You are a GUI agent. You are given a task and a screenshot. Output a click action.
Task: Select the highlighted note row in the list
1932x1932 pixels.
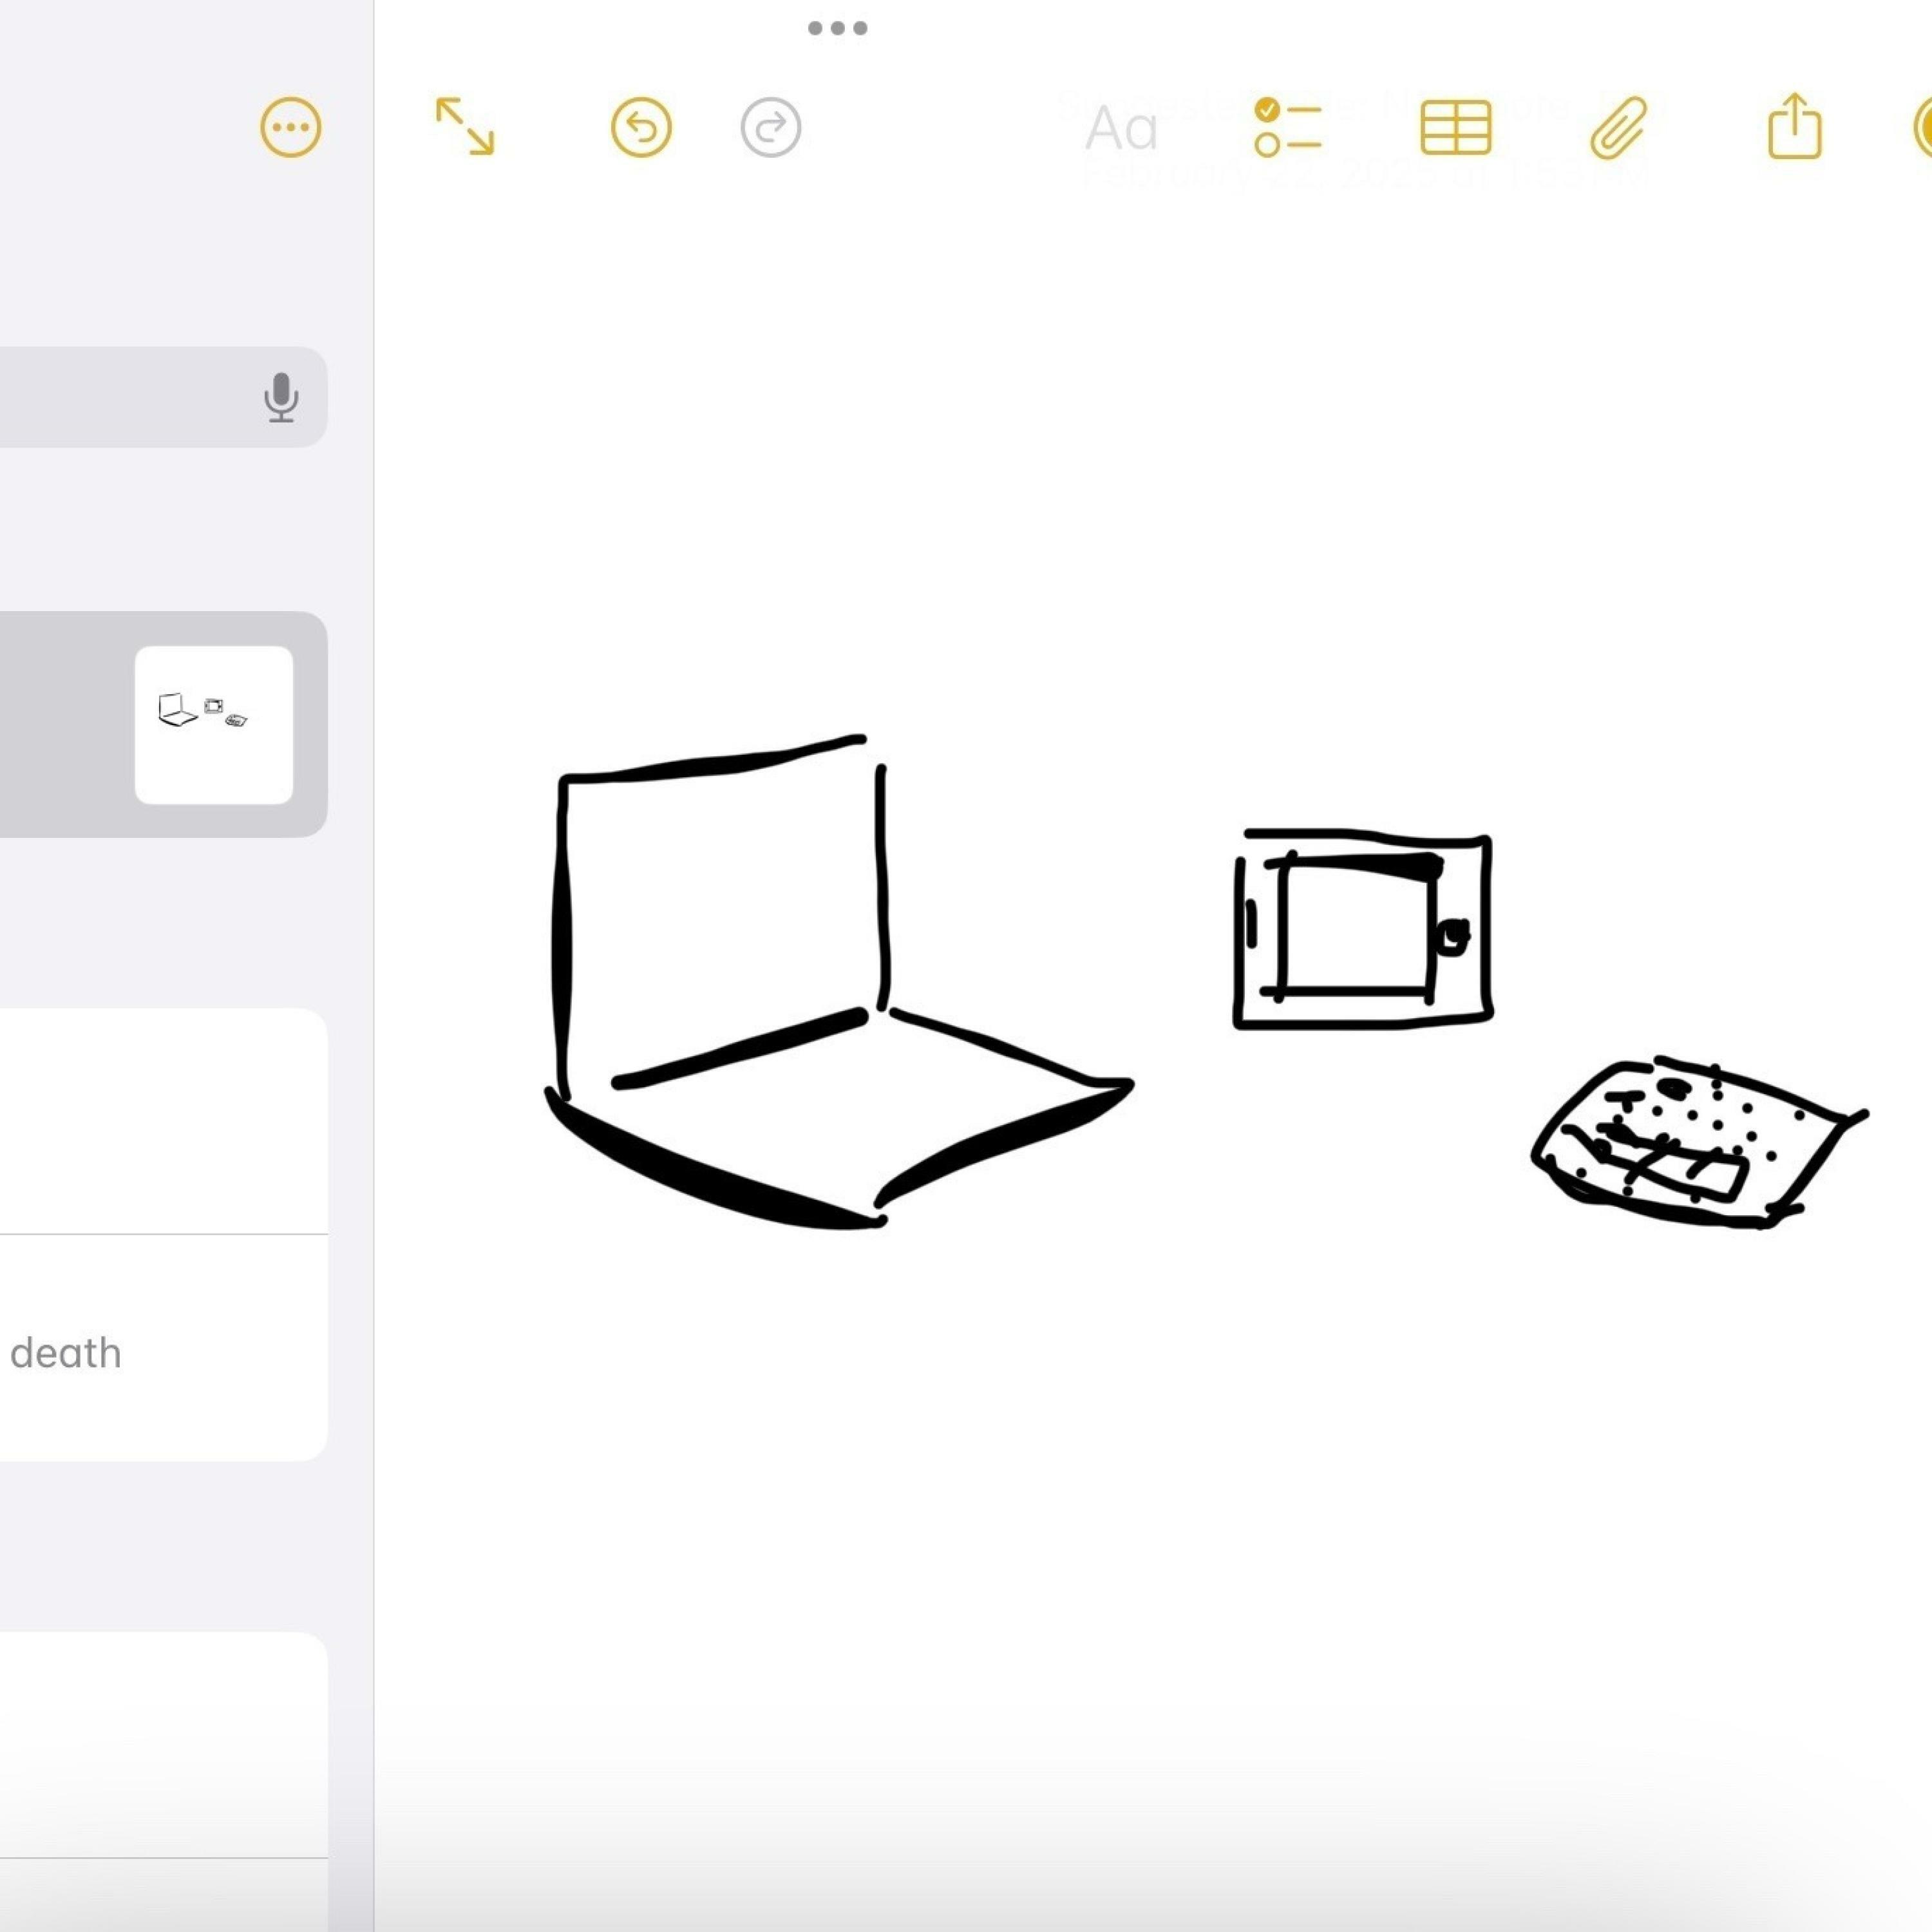[60, 724]
